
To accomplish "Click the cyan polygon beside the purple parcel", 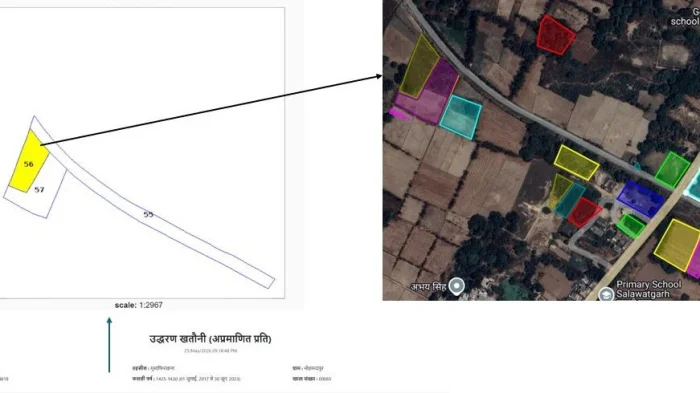I will point(461,117).
